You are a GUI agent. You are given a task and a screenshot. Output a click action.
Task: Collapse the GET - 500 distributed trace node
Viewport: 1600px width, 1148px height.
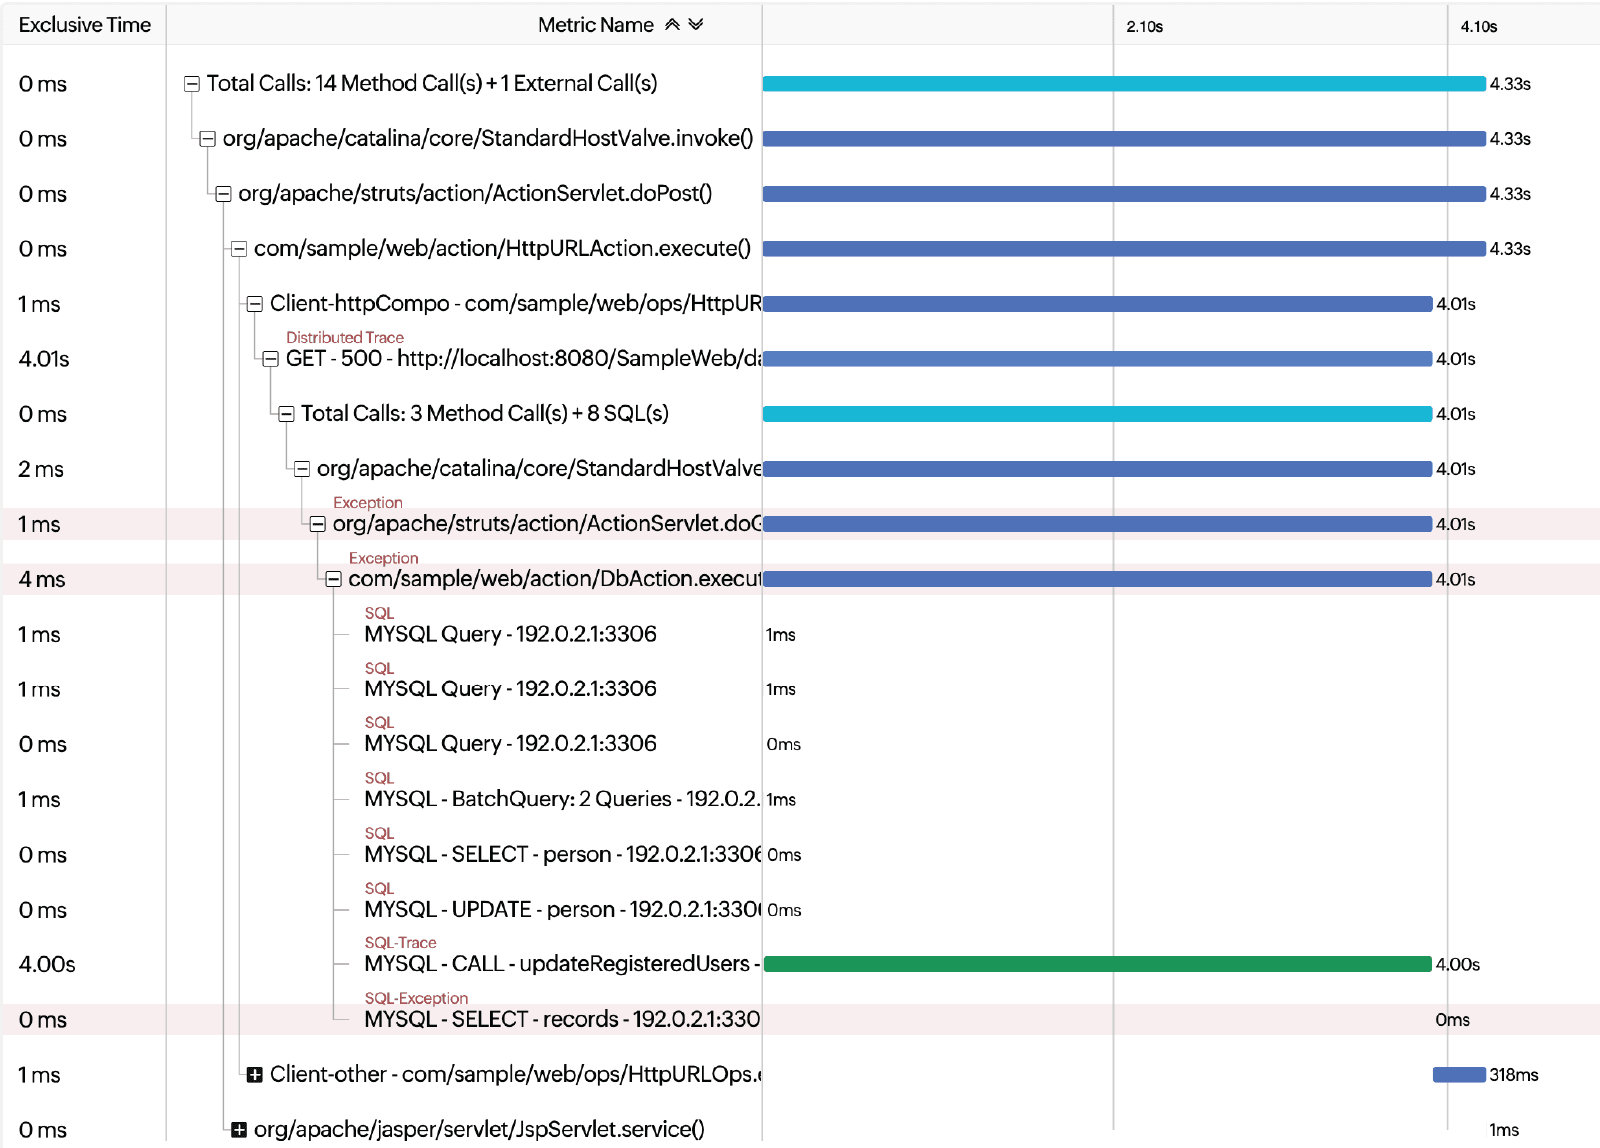pyautogui.click(x=271, y=359)
